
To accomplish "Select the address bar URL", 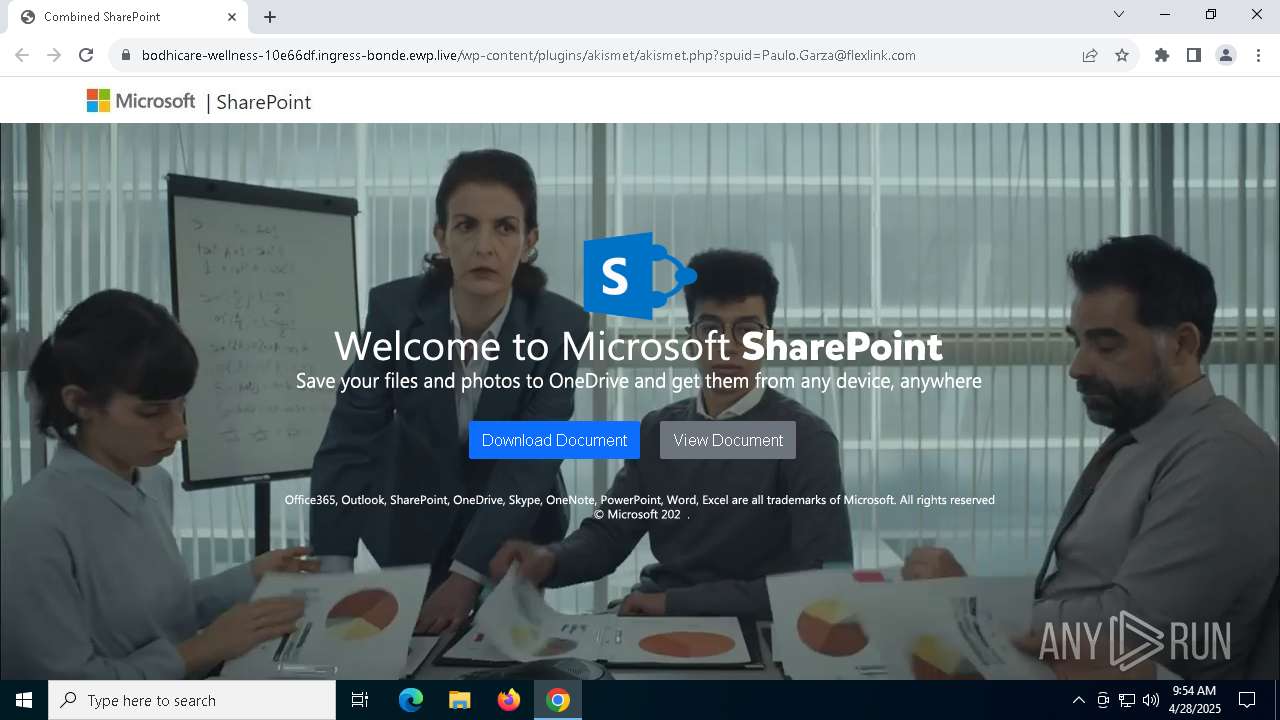I will coord(529,55).
